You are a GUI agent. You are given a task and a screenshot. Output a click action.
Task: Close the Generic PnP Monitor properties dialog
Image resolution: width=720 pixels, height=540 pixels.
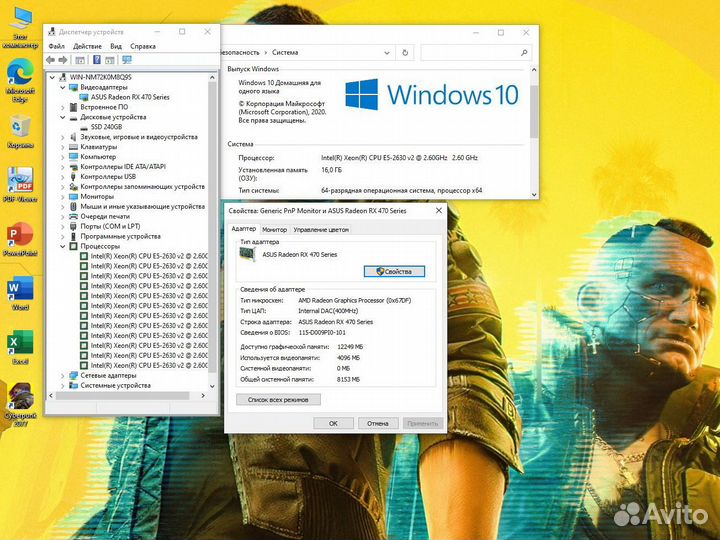pos(439,210)
